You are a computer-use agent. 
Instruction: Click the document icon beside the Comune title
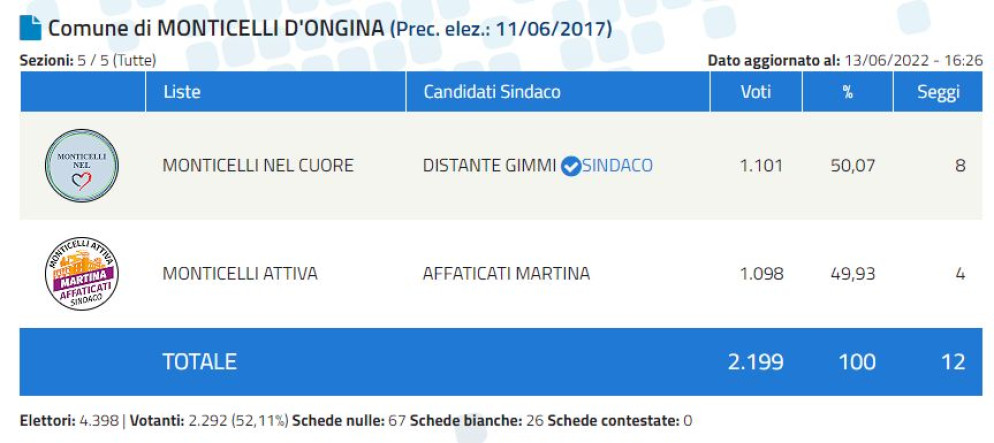[31, 28]
